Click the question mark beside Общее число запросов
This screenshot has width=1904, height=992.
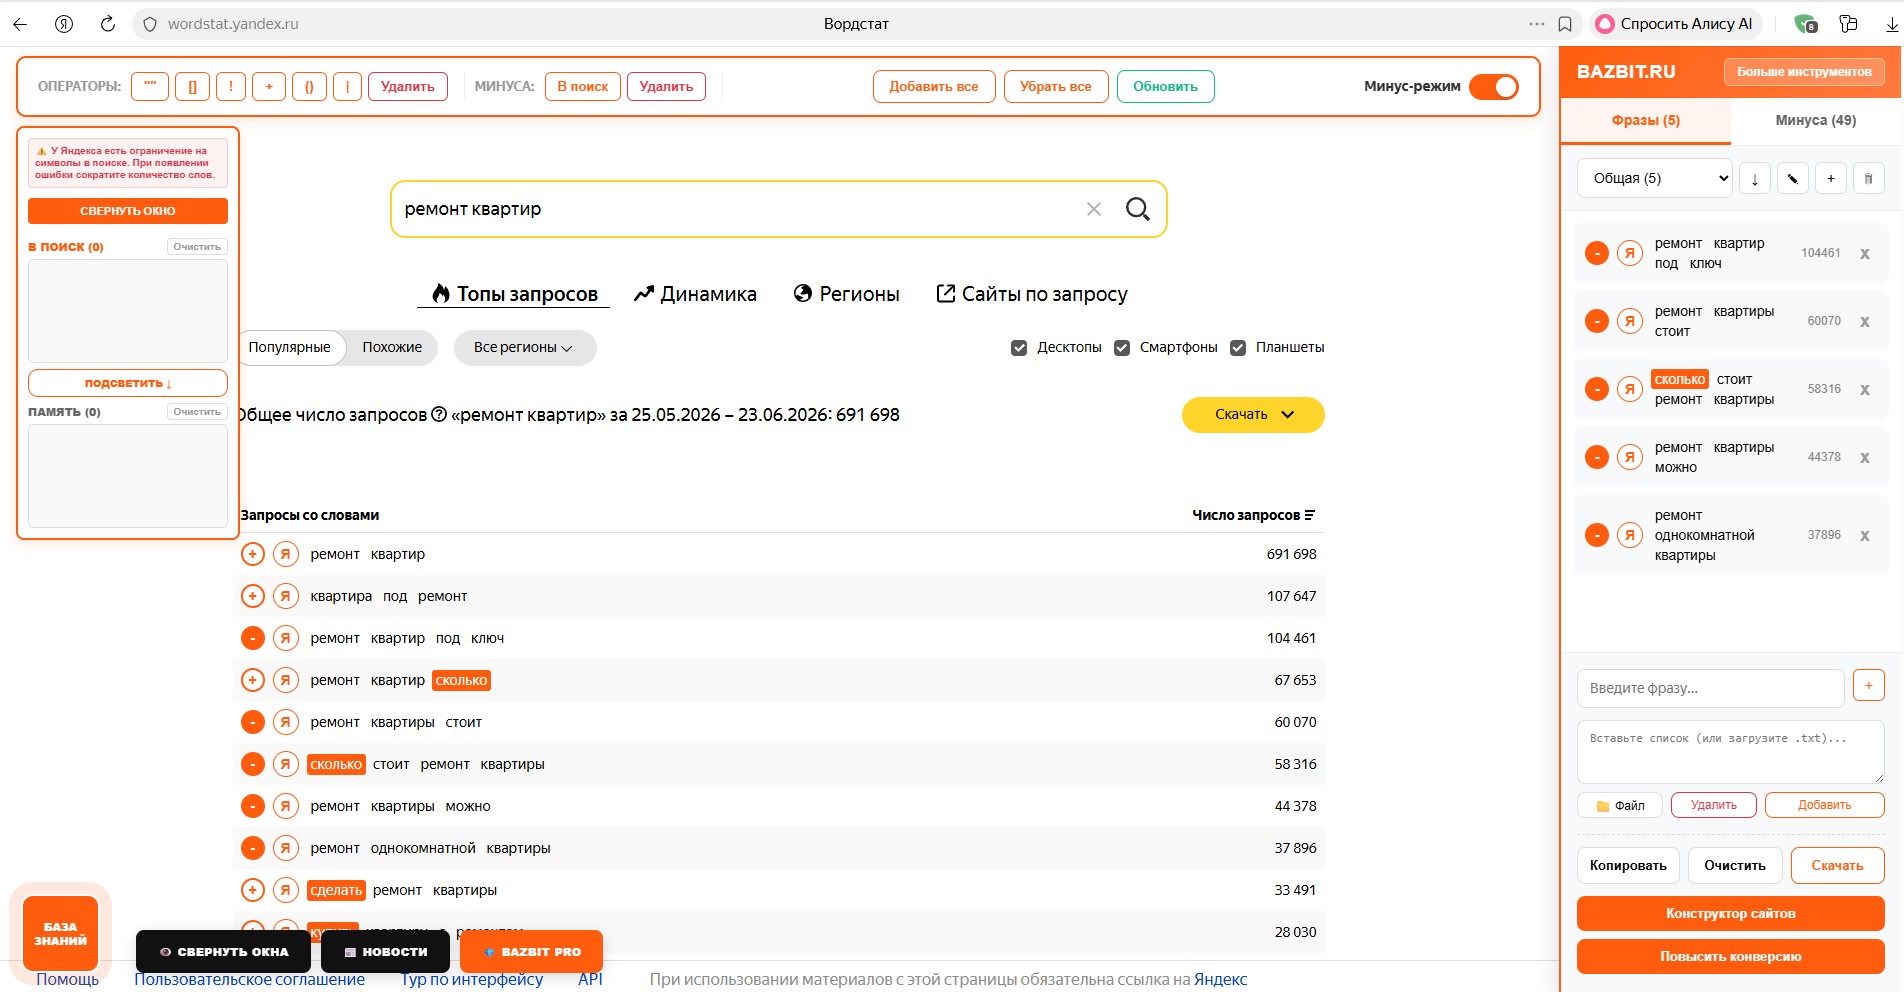pyautogui.click(x=439, y=415)
